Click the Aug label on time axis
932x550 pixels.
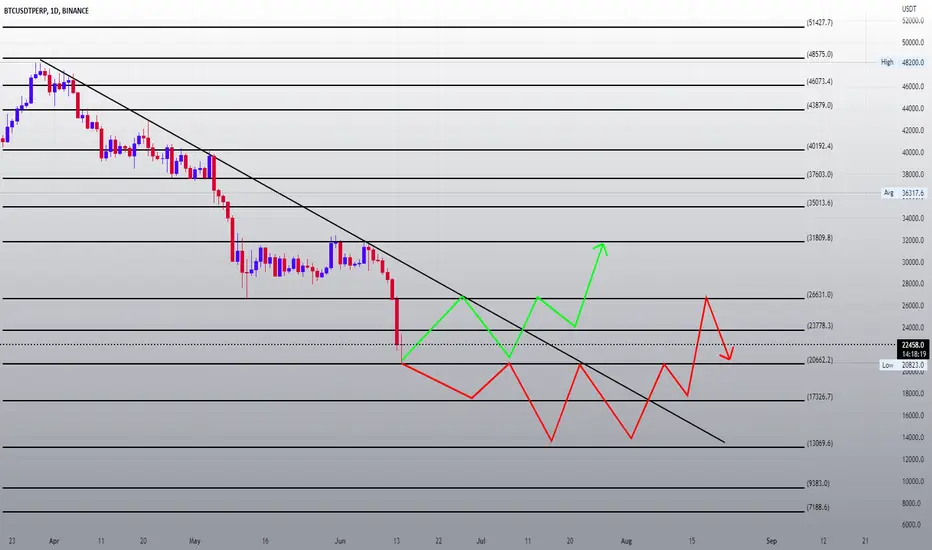tap(626, 541)
